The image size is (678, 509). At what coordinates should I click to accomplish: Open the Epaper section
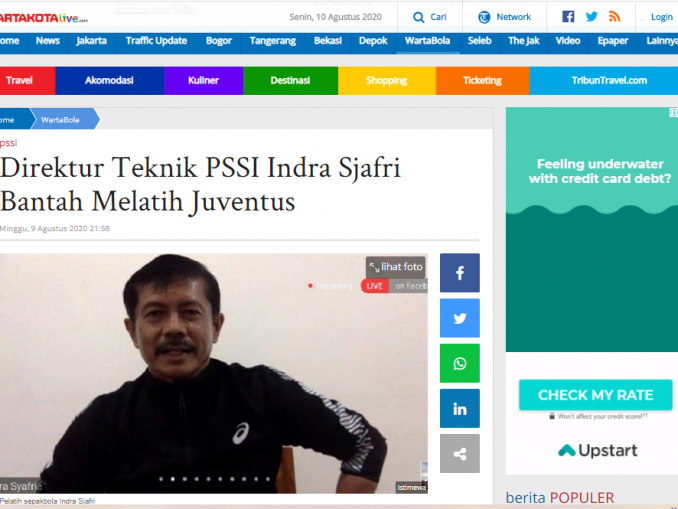click(613, 41)
